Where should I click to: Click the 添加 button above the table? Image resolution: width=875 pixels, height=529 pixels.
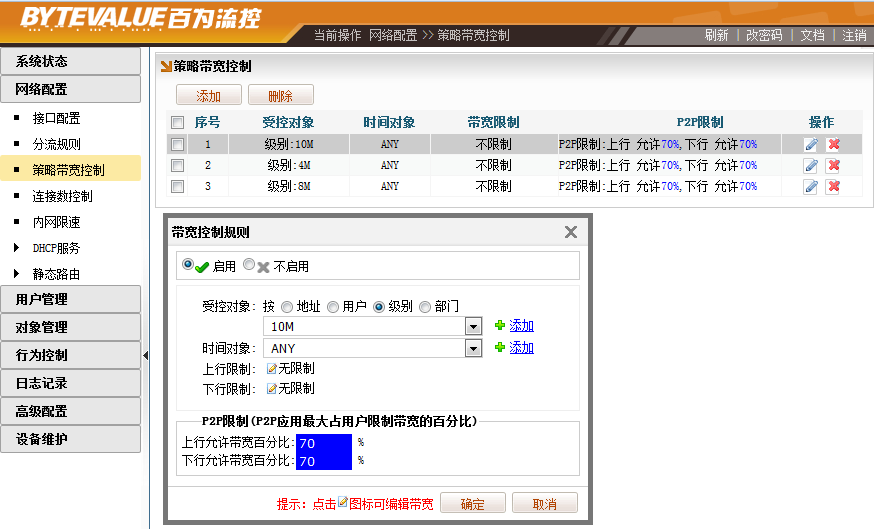pos(208,96)
